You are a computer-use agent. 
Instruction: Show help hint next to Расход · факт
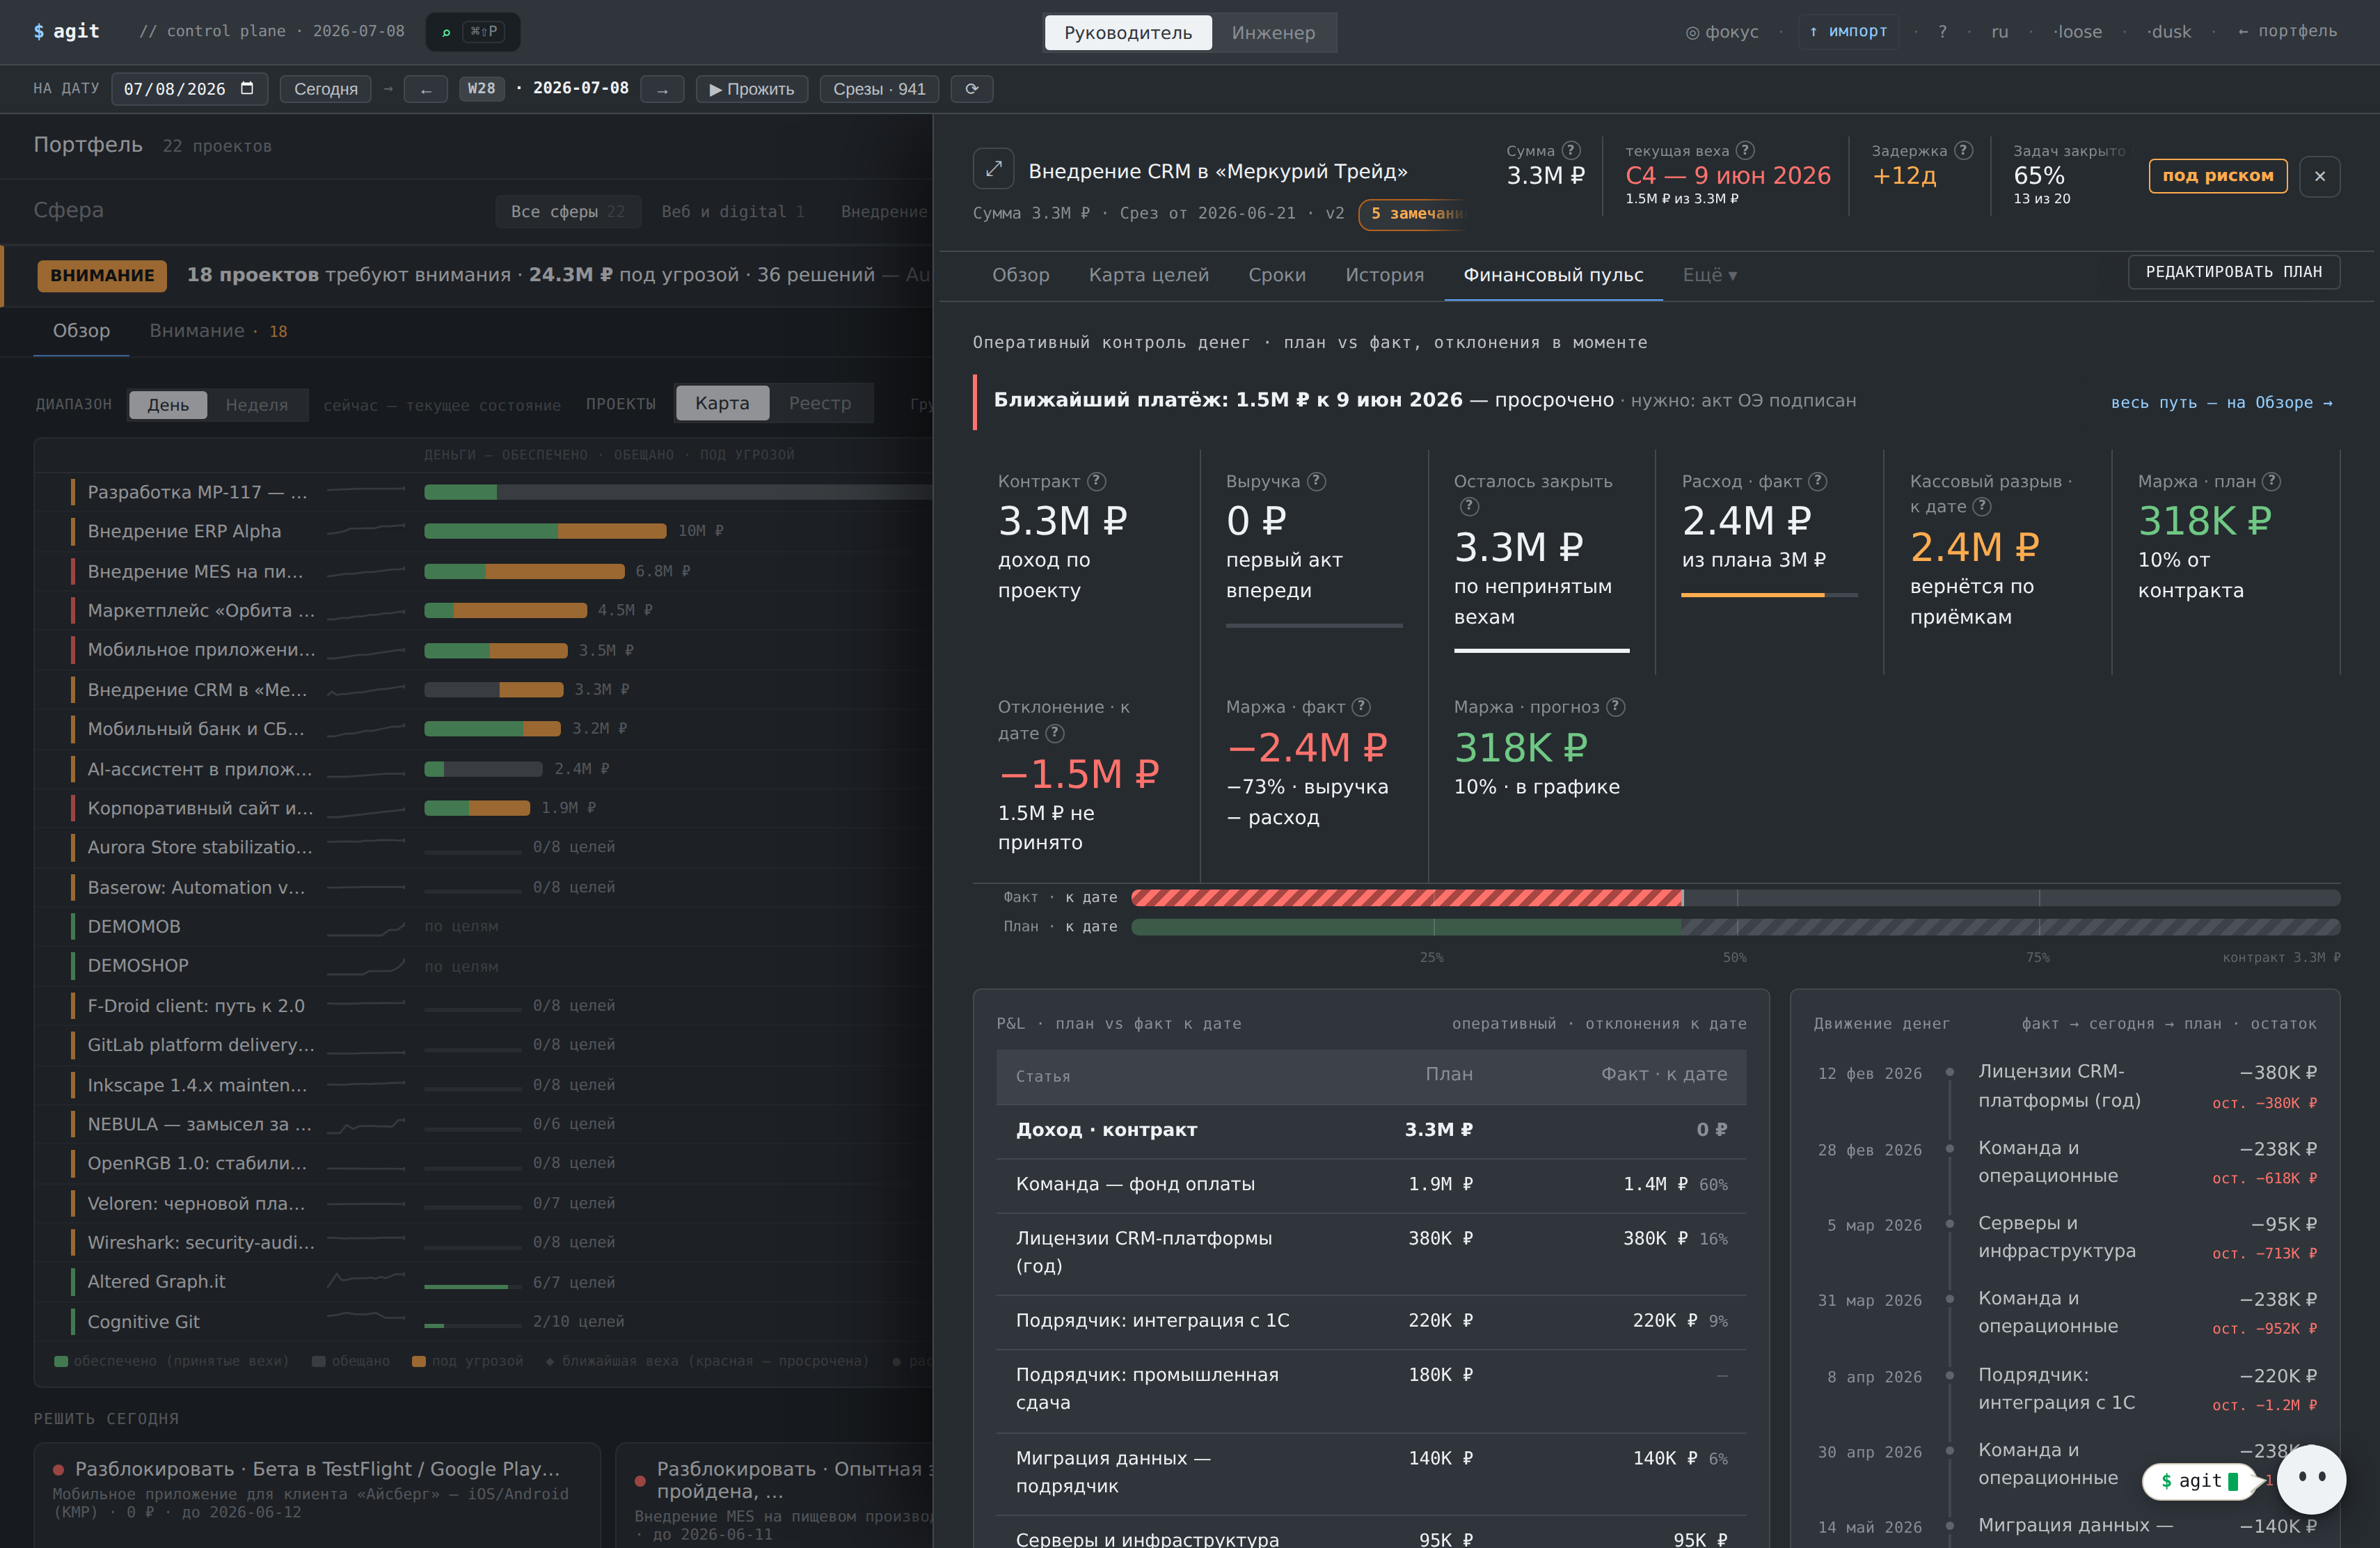click(x=1818, y=481)
